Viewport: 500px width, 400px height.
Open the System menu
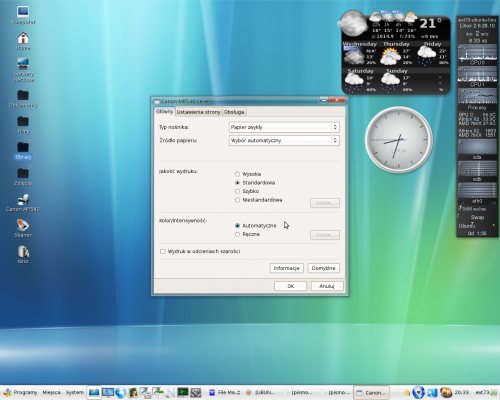pyautogui.click(x=75, y=392)
